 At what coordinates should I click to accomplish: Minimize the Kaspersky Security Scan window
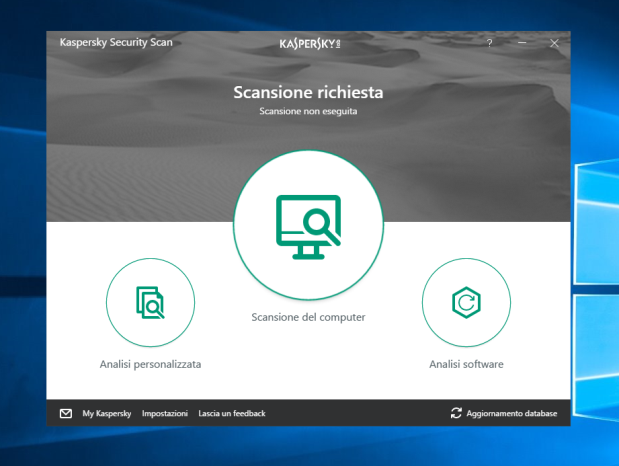[522, 43]
